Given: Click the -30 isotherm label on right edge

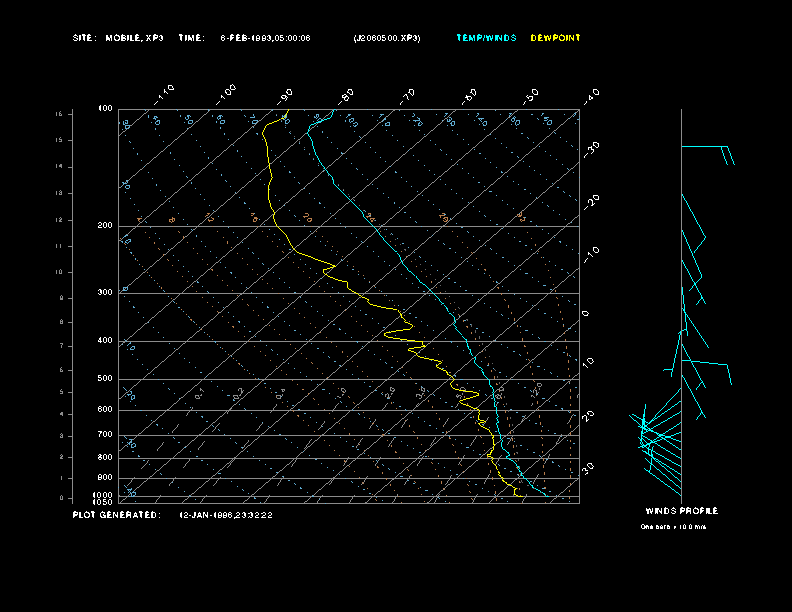Looking at the screenshot, I should coord(591,149).
